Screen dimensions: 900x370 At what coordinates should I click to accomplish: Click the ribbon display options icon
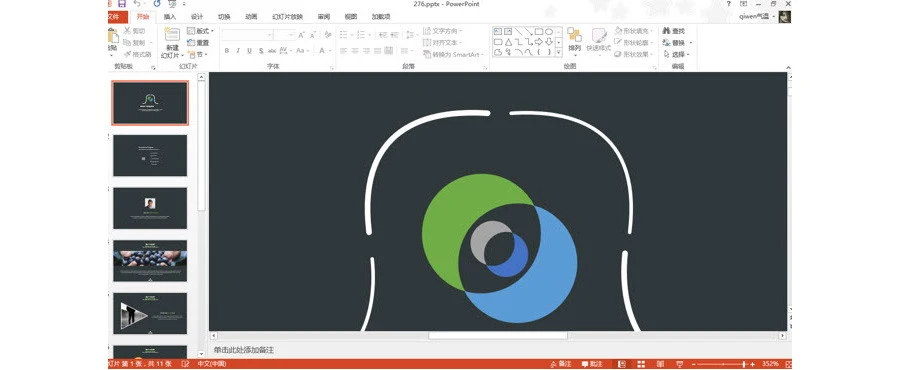[x=744, y=4]
